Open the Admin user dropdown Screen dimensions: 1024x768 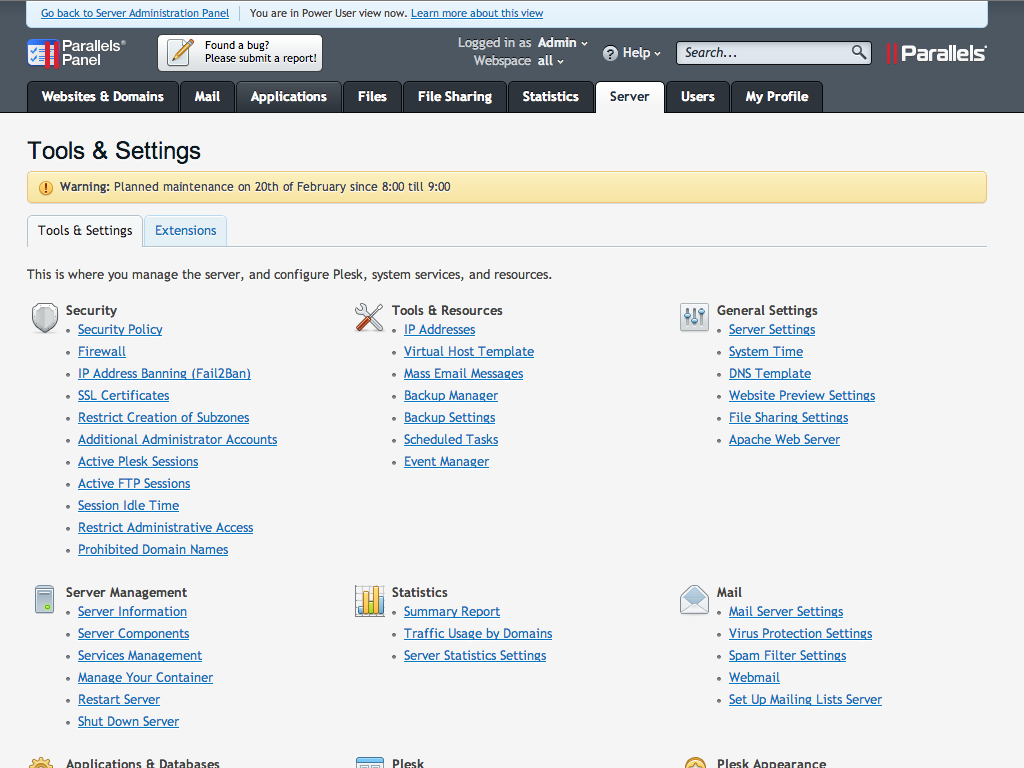[563, 43]
